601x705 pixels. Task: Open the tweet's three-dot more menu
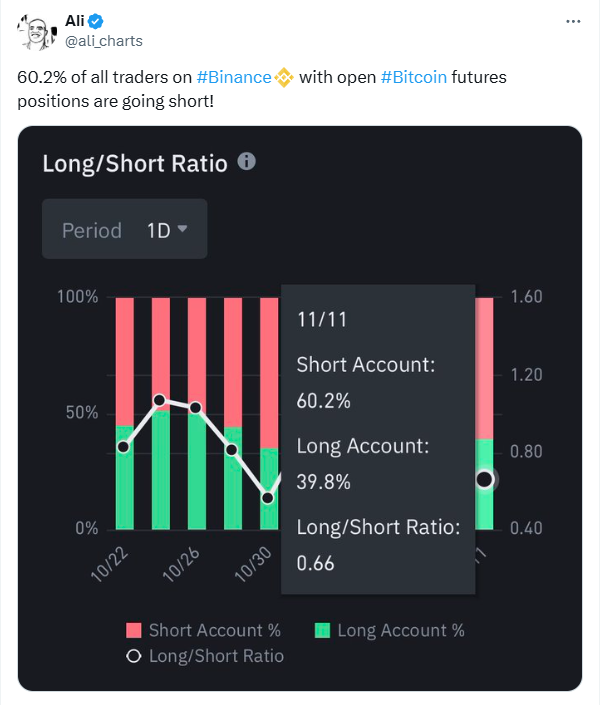(572, 21)
